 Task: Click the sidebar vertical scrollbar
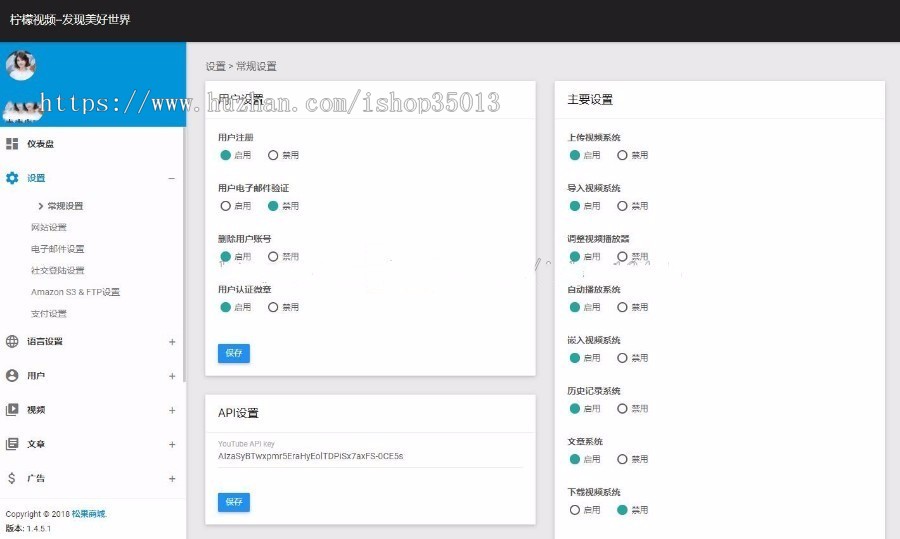coord(184,254)
